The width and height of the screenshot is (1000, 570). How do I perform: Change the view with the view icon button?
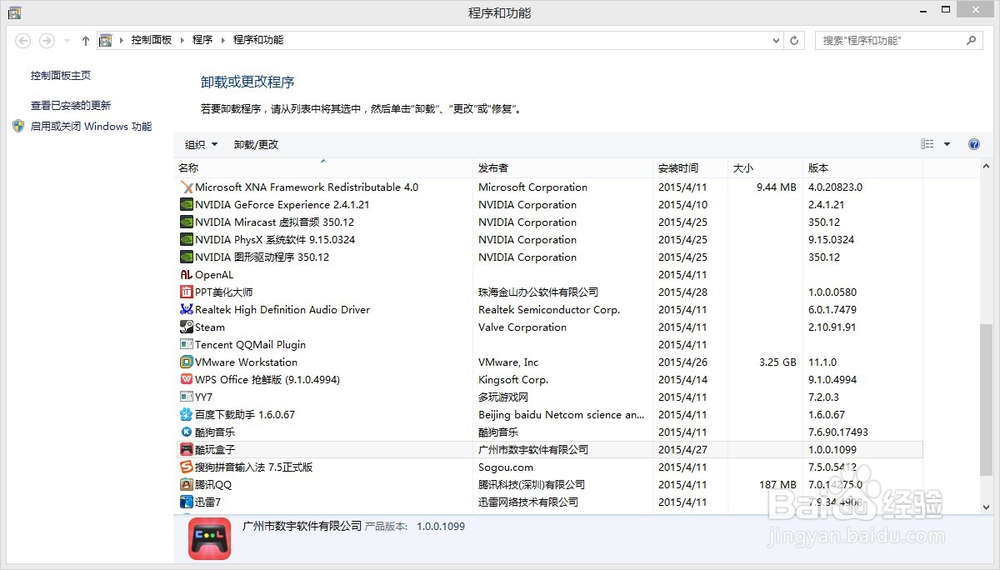[927, 144]
